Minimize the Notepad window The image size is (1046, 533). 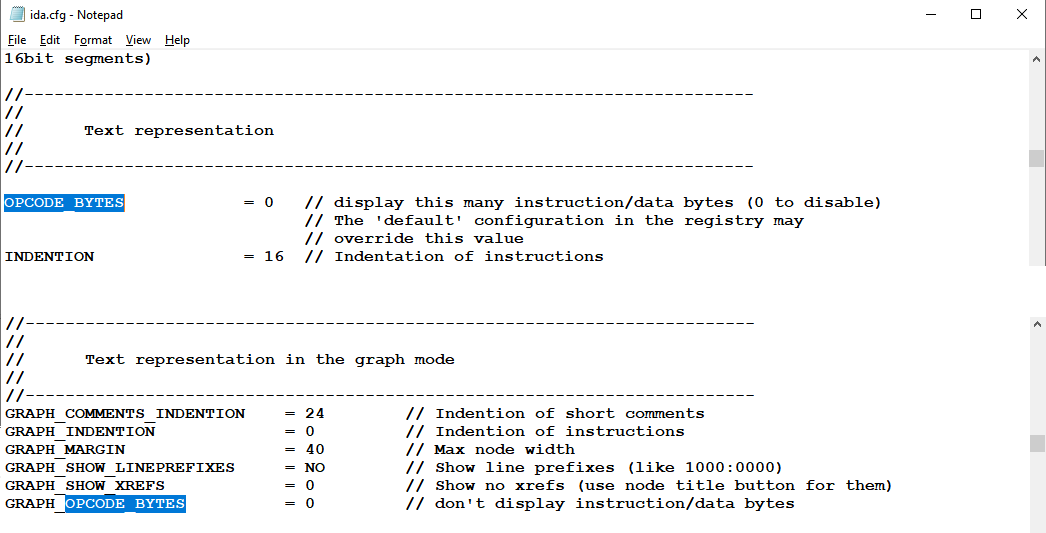[x=931, y=14]
